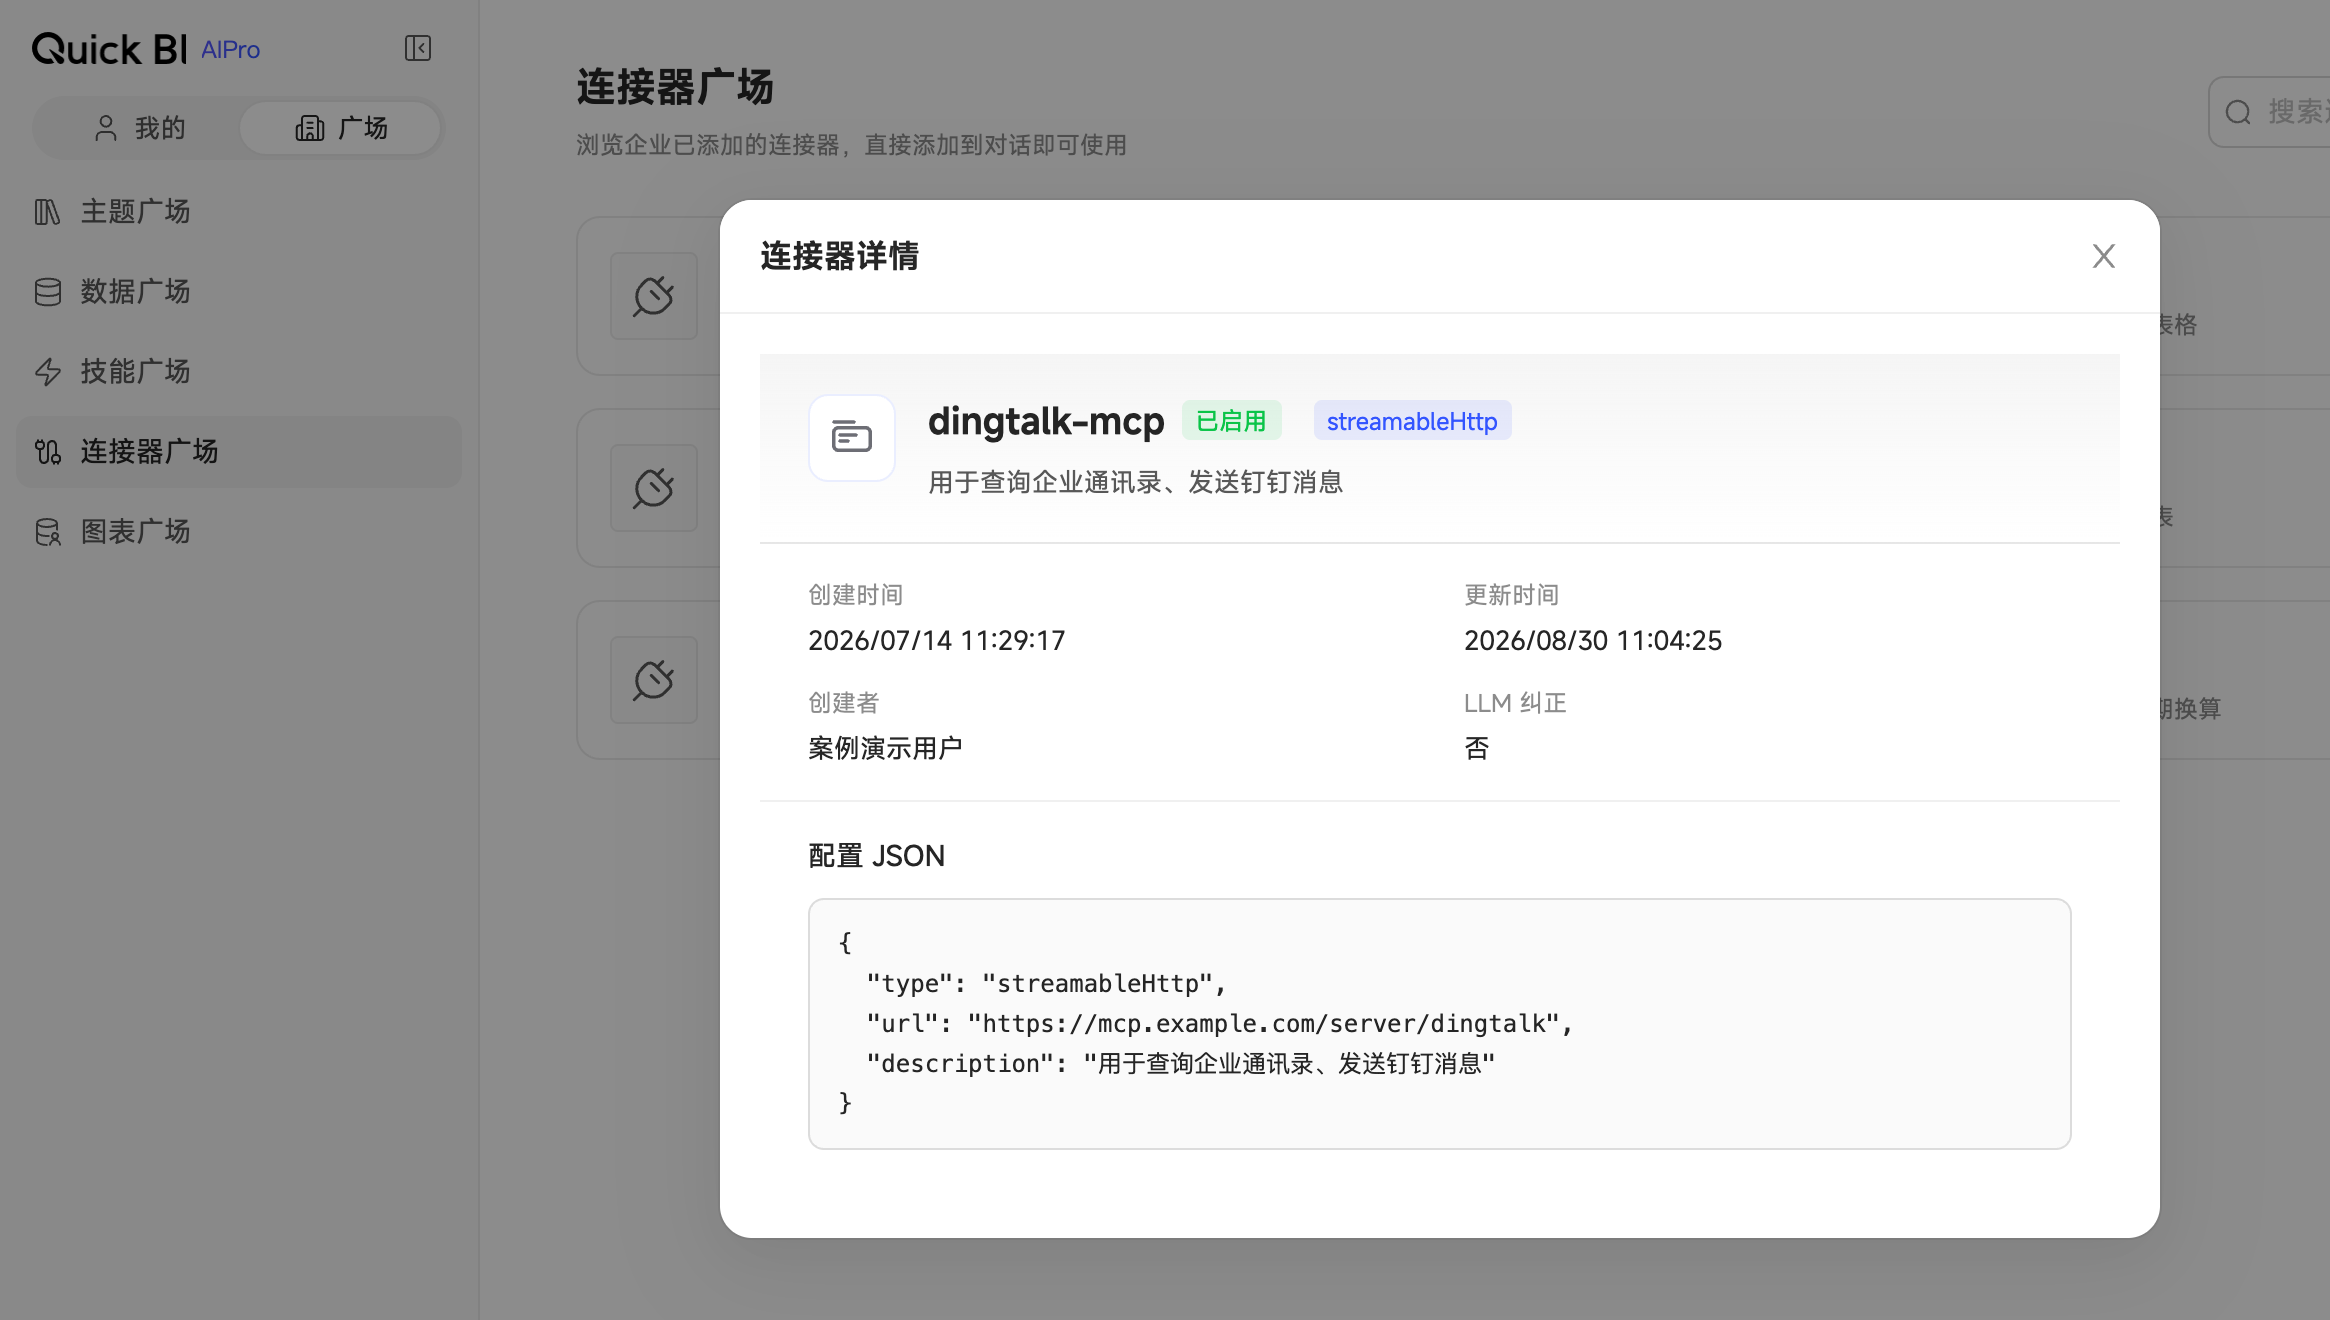Click the connector description 用于查询企业通讯录、发送钉钉消息
This screenshot has height=1320, width=2330.
(1136, 482)
